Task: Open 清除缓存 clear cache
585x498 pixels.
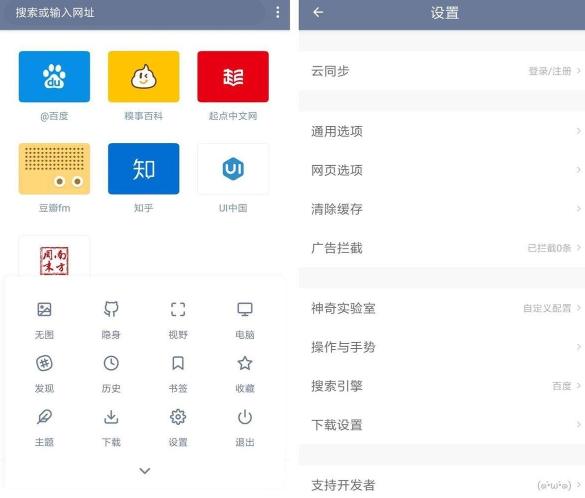Action: click(442, 209)
